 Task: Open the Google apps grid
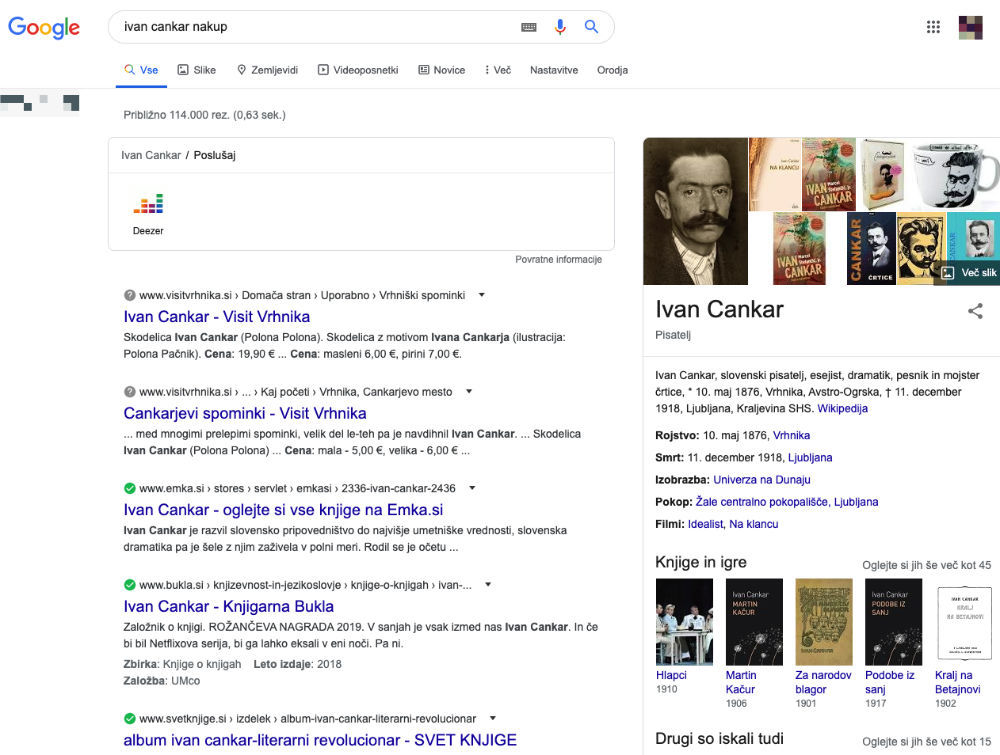coord(933,27)
